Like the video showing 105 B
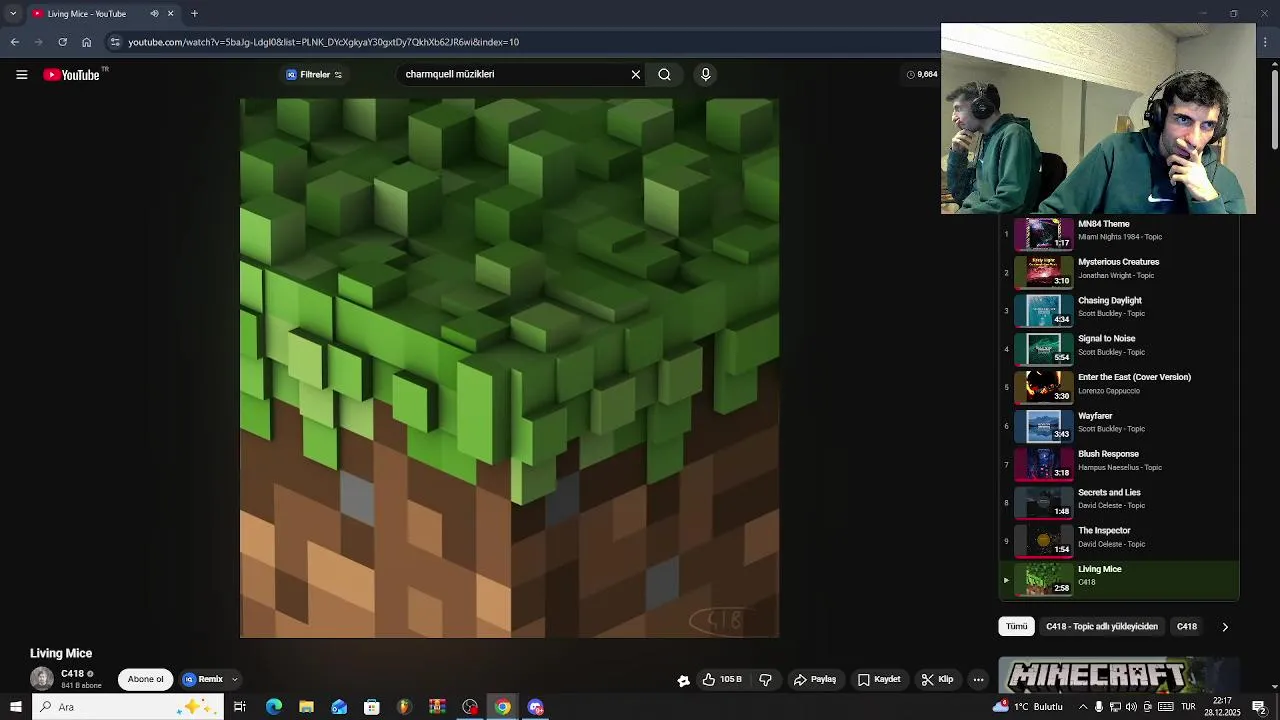 (722, 679)
